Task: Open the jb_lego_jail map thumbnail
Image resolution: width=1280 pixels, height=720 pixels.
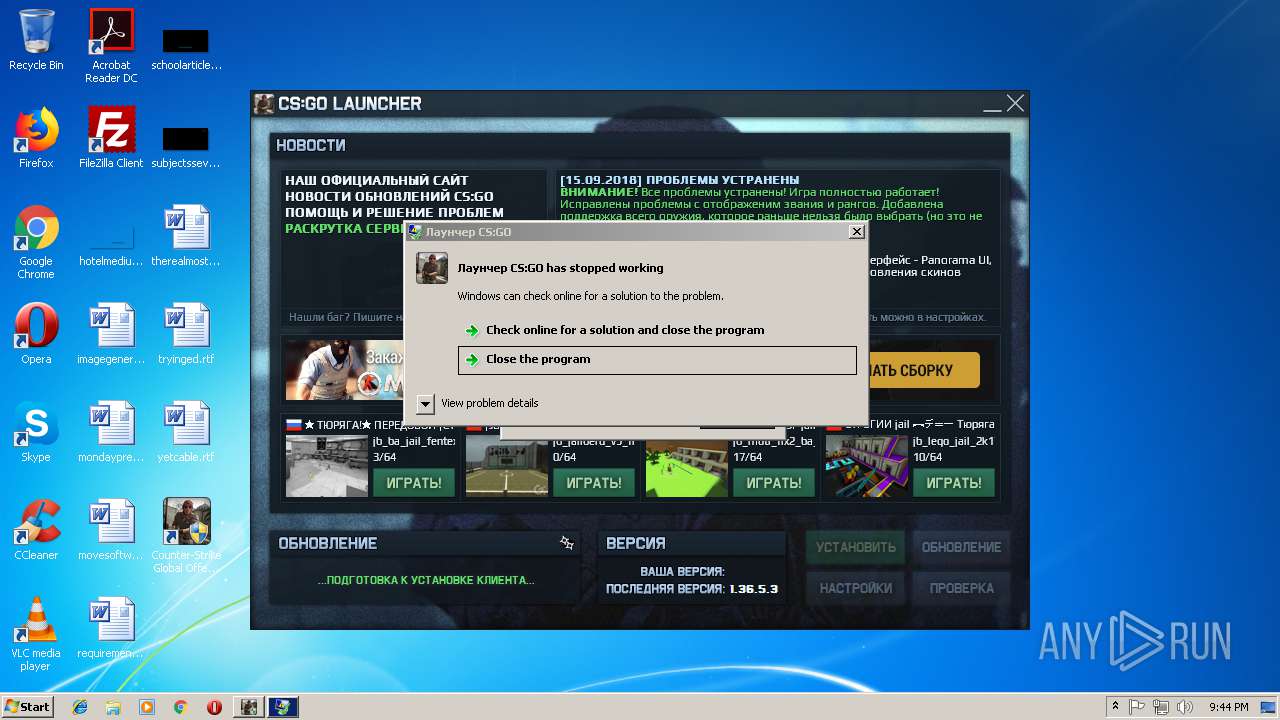Action: 867,465
